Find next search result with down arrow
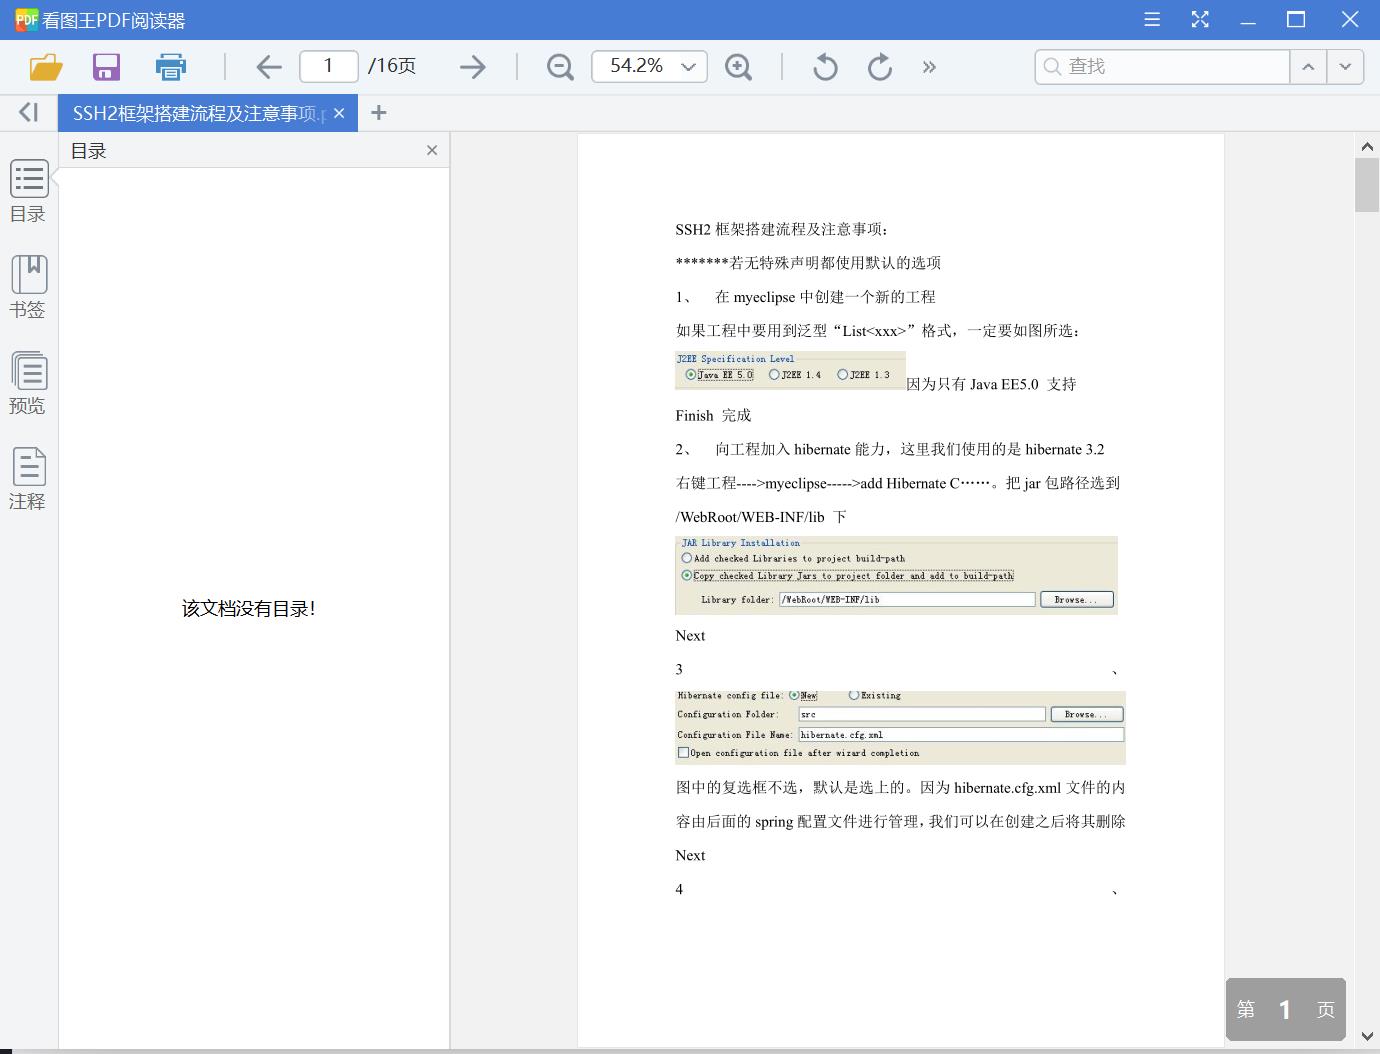The image size is (1380, 1054). click(1345, 66)
